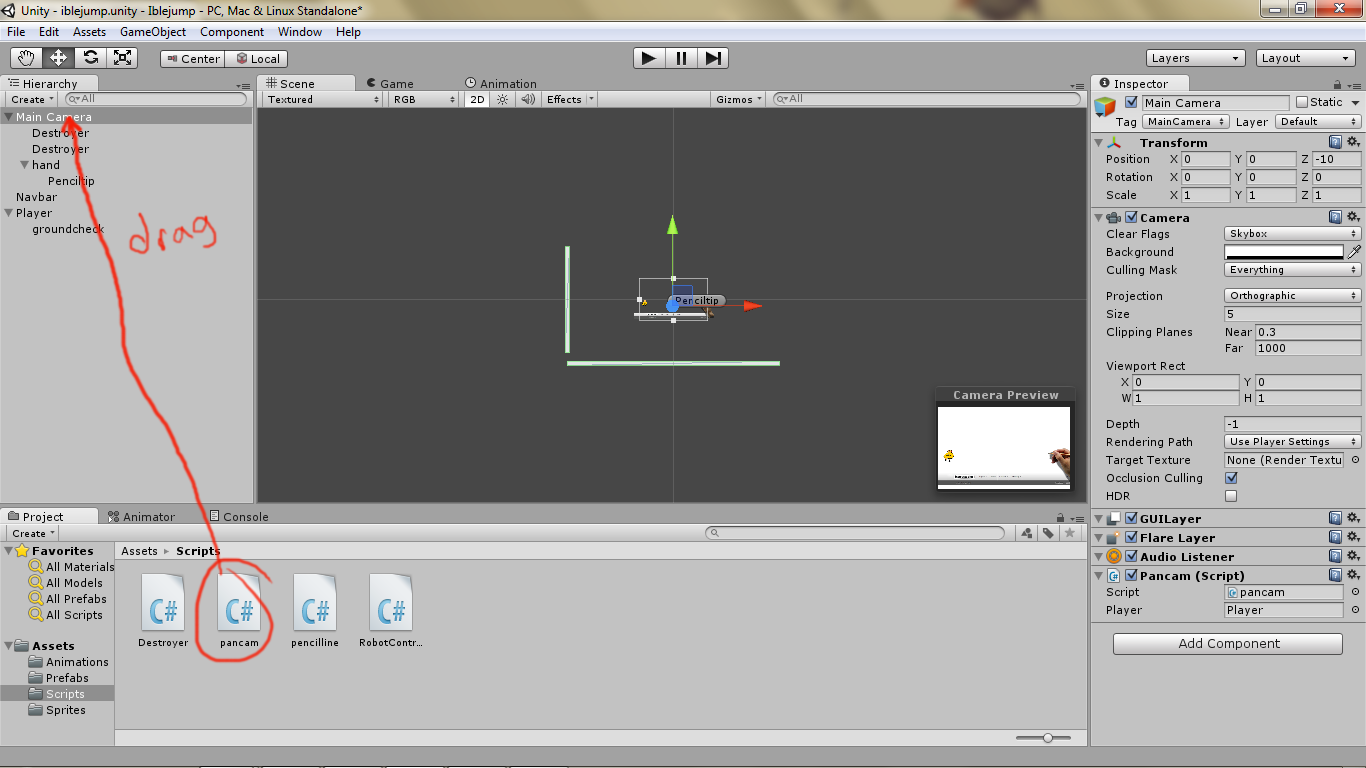
Task: Select the Hand pan tool
Action: (x=26, y=57)
